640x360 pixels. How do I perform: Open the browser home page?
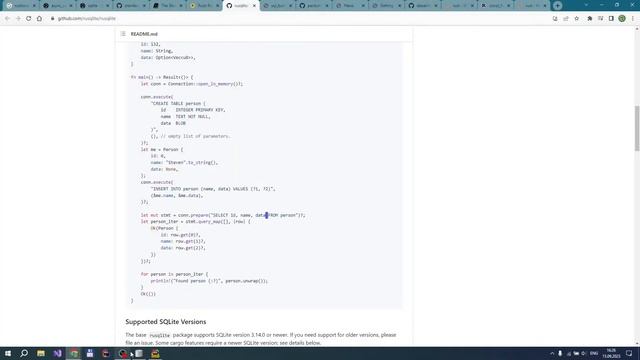pyautogui.click(x=39, y=18)
